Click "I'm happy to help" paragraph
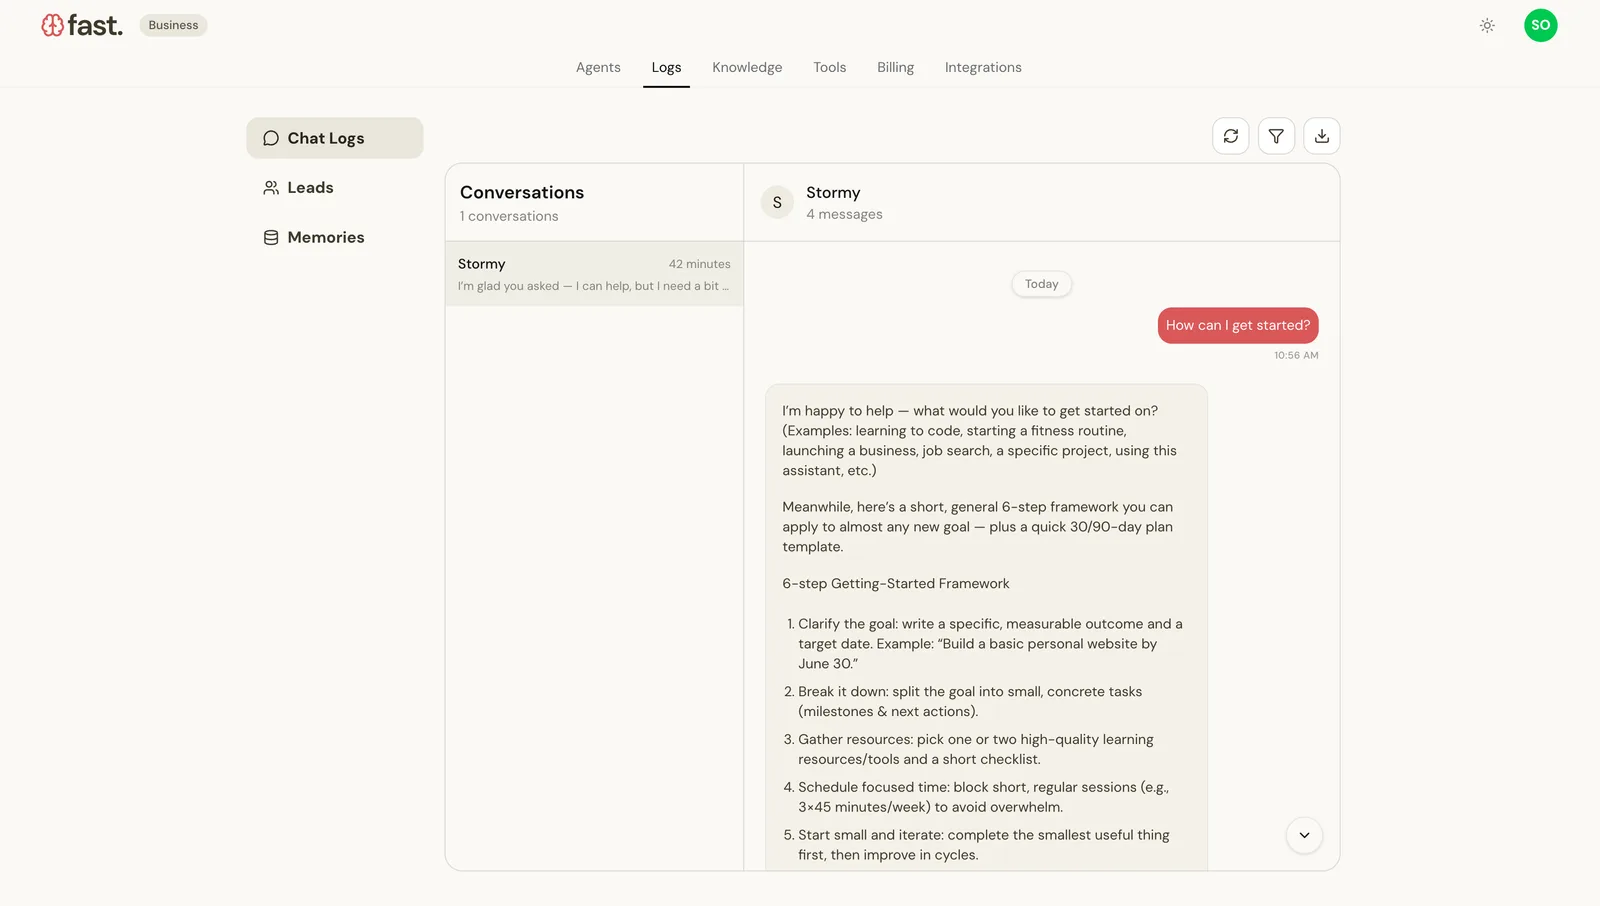The height and width of the screenshot is (906, 1600). 980,441
